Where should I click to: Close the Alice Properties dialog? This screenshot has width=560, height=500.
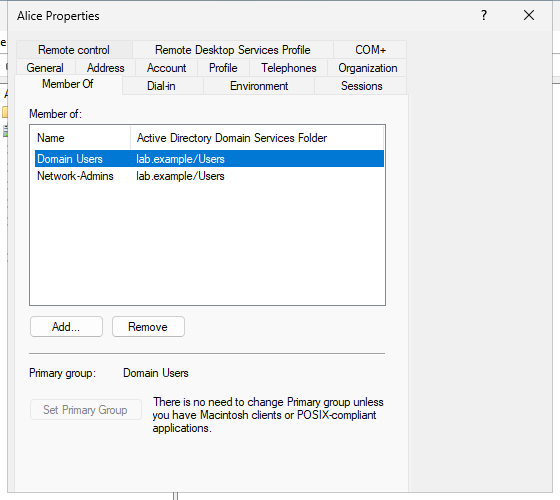pos(529,15)
